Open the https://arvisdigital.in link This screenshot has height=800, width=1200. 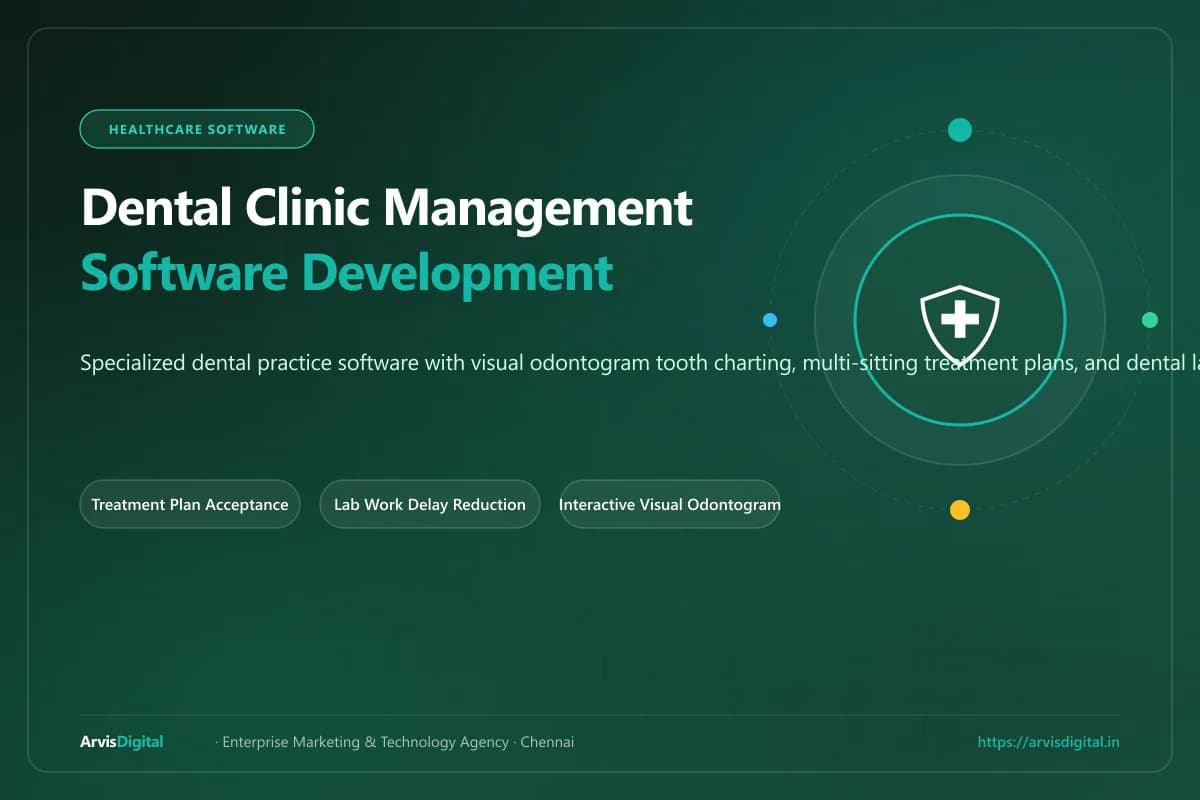(1048, 742)
